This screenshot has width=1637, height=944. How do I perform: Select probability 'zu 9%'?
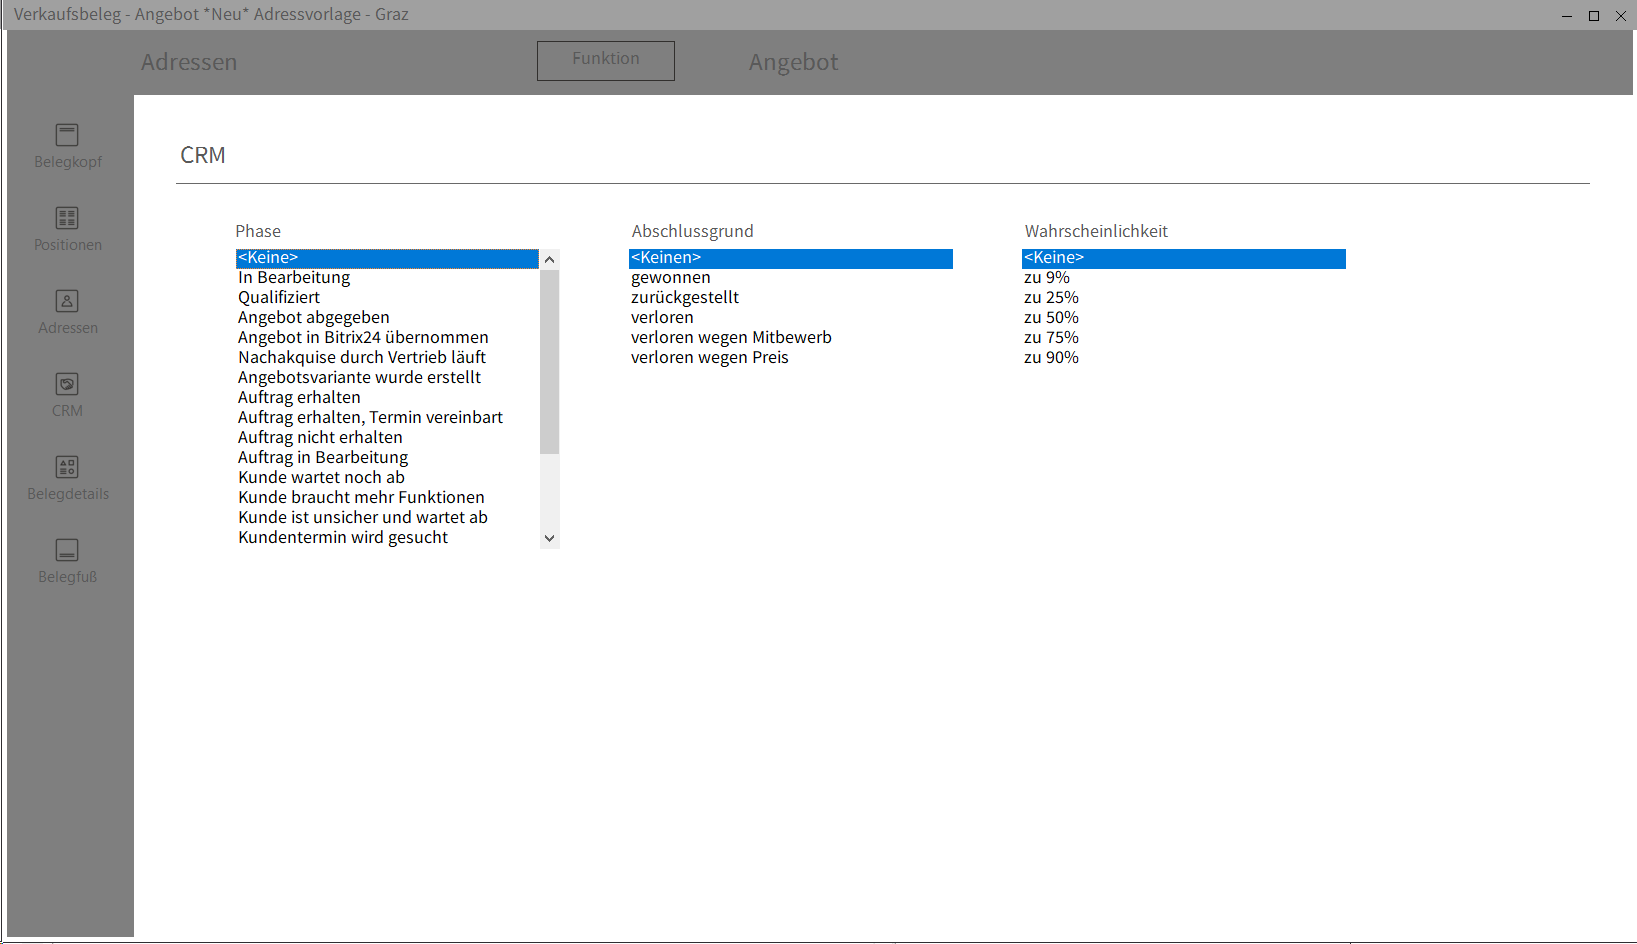click(1184, 278)
